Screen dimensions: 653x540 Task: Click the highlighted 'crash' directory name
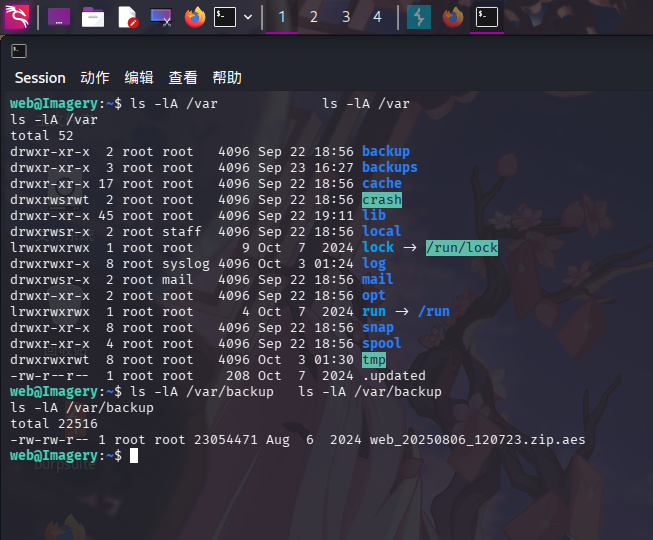point(382,200)
